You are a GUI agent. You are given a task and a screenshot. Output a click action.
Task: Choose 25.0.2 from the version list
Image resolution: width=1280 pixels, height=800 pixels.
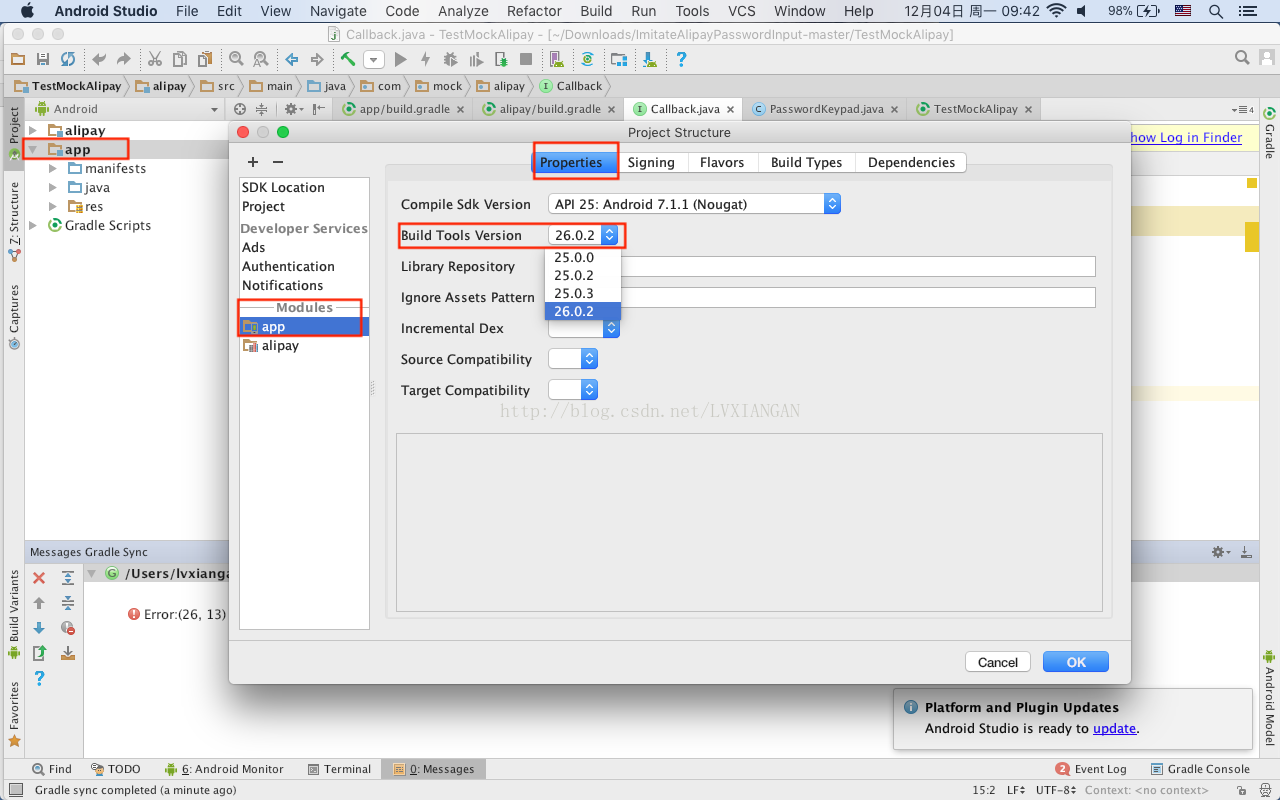point(583,275)
